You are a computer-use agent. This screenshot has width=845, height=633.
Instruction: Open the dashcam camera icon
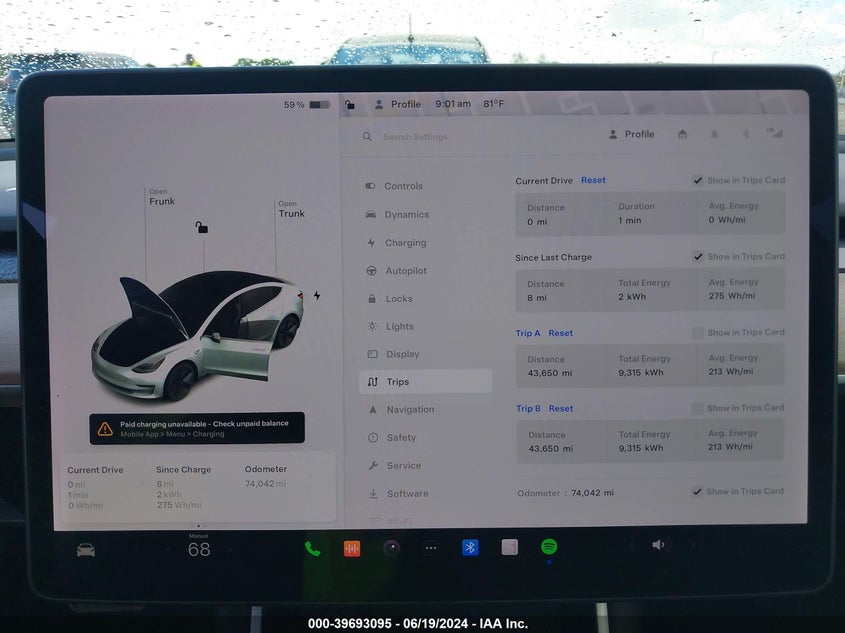(391, 548)
